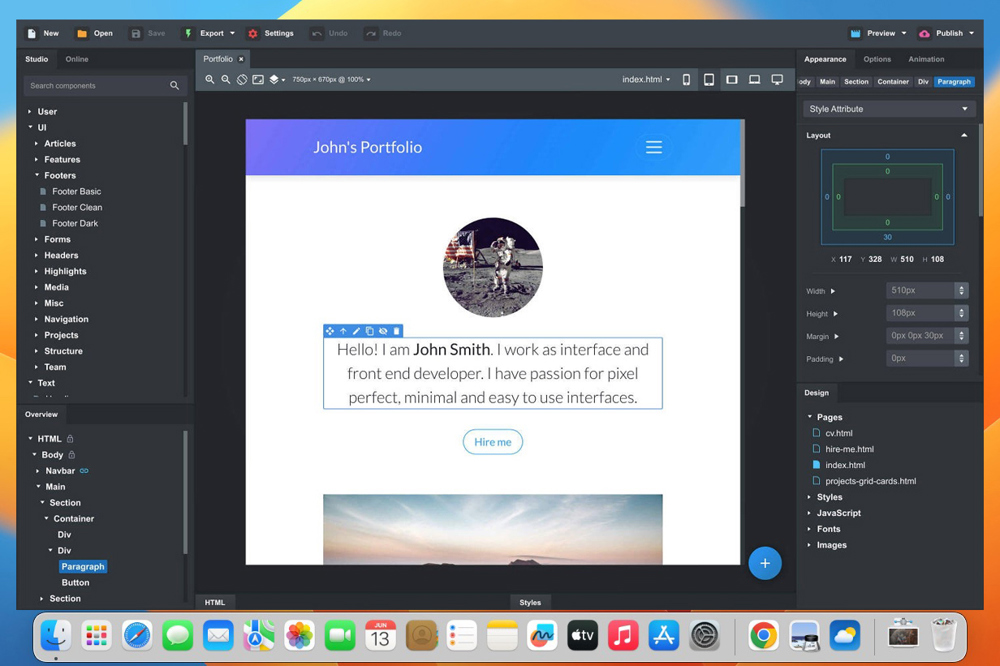Click the blue plus add button
Image resolution: width=1000 pixels, height=666 pixels.
click(x=765, y=563)
